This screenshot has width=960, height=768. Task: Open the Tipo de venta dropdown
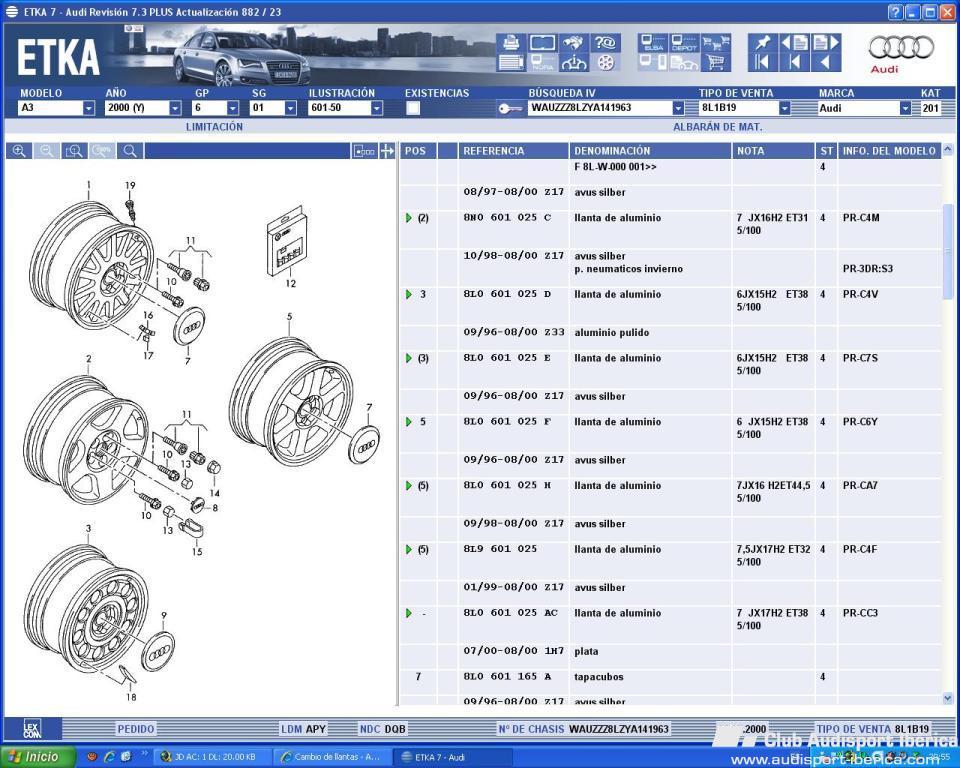784,108
